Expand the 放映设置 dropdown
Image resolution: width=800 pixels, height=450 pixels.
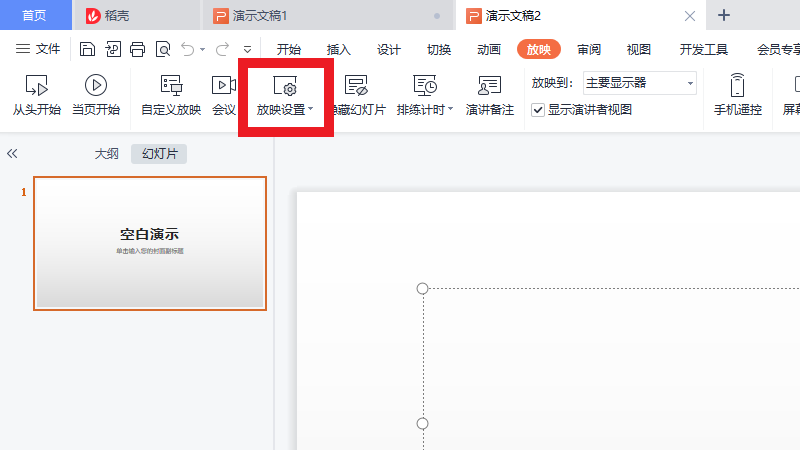[311, 110]
